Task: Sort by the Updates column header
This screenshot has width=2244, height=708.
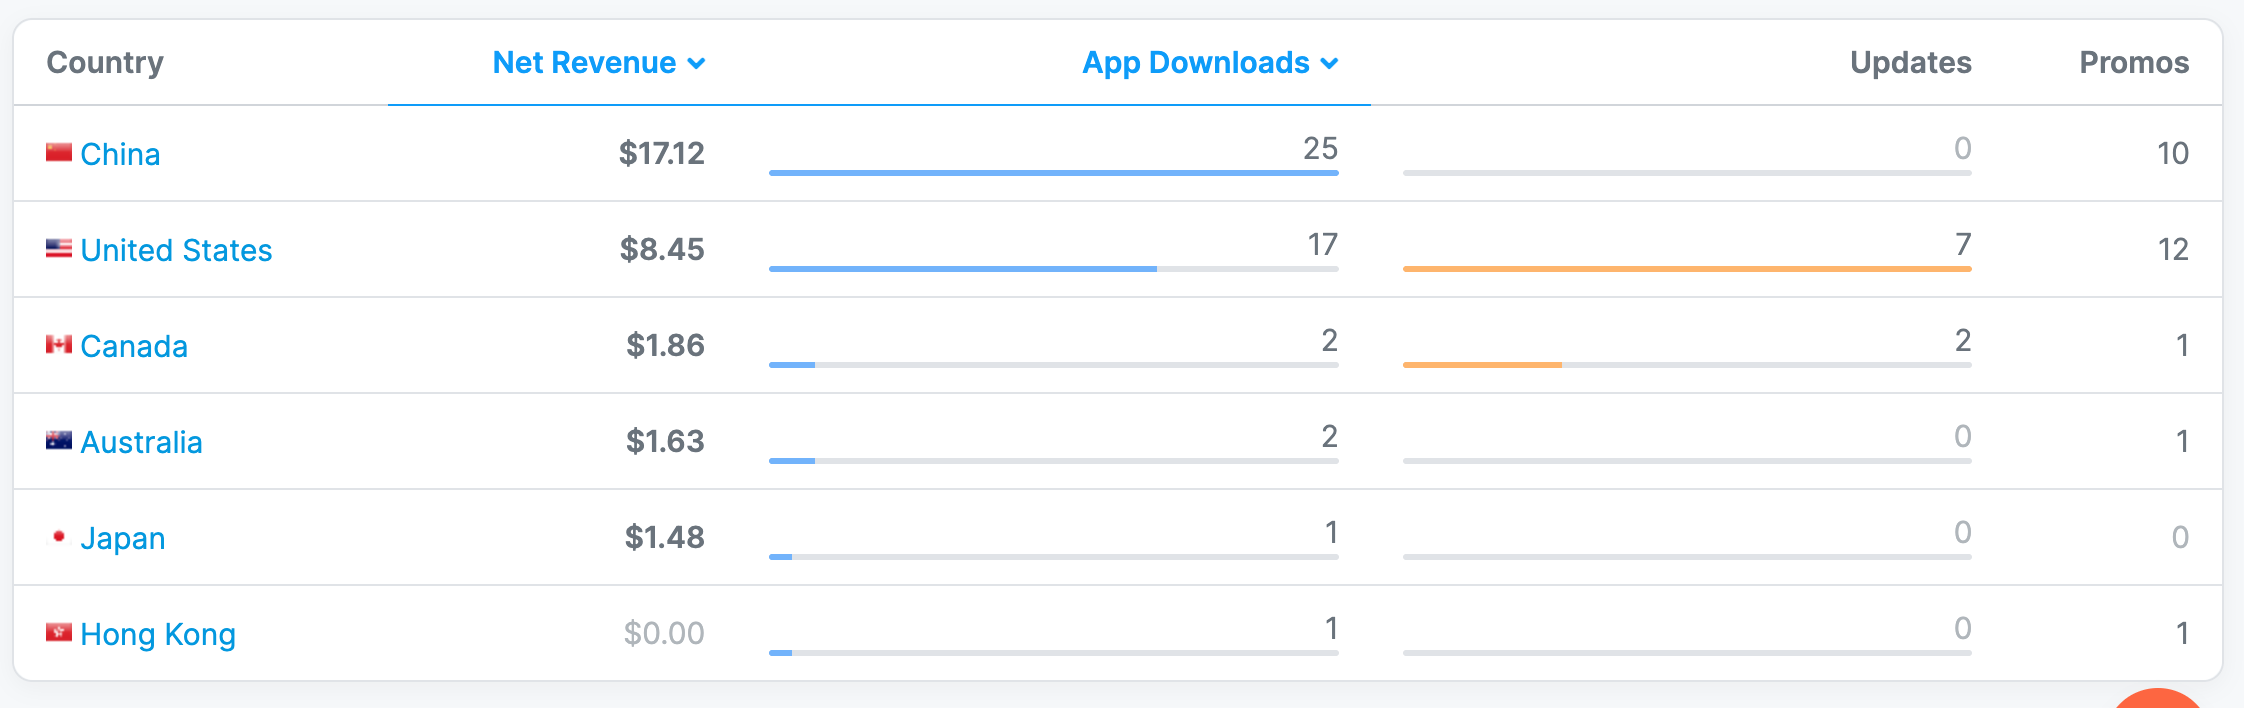Action: pyautogui.click(x=1910, y=63)
